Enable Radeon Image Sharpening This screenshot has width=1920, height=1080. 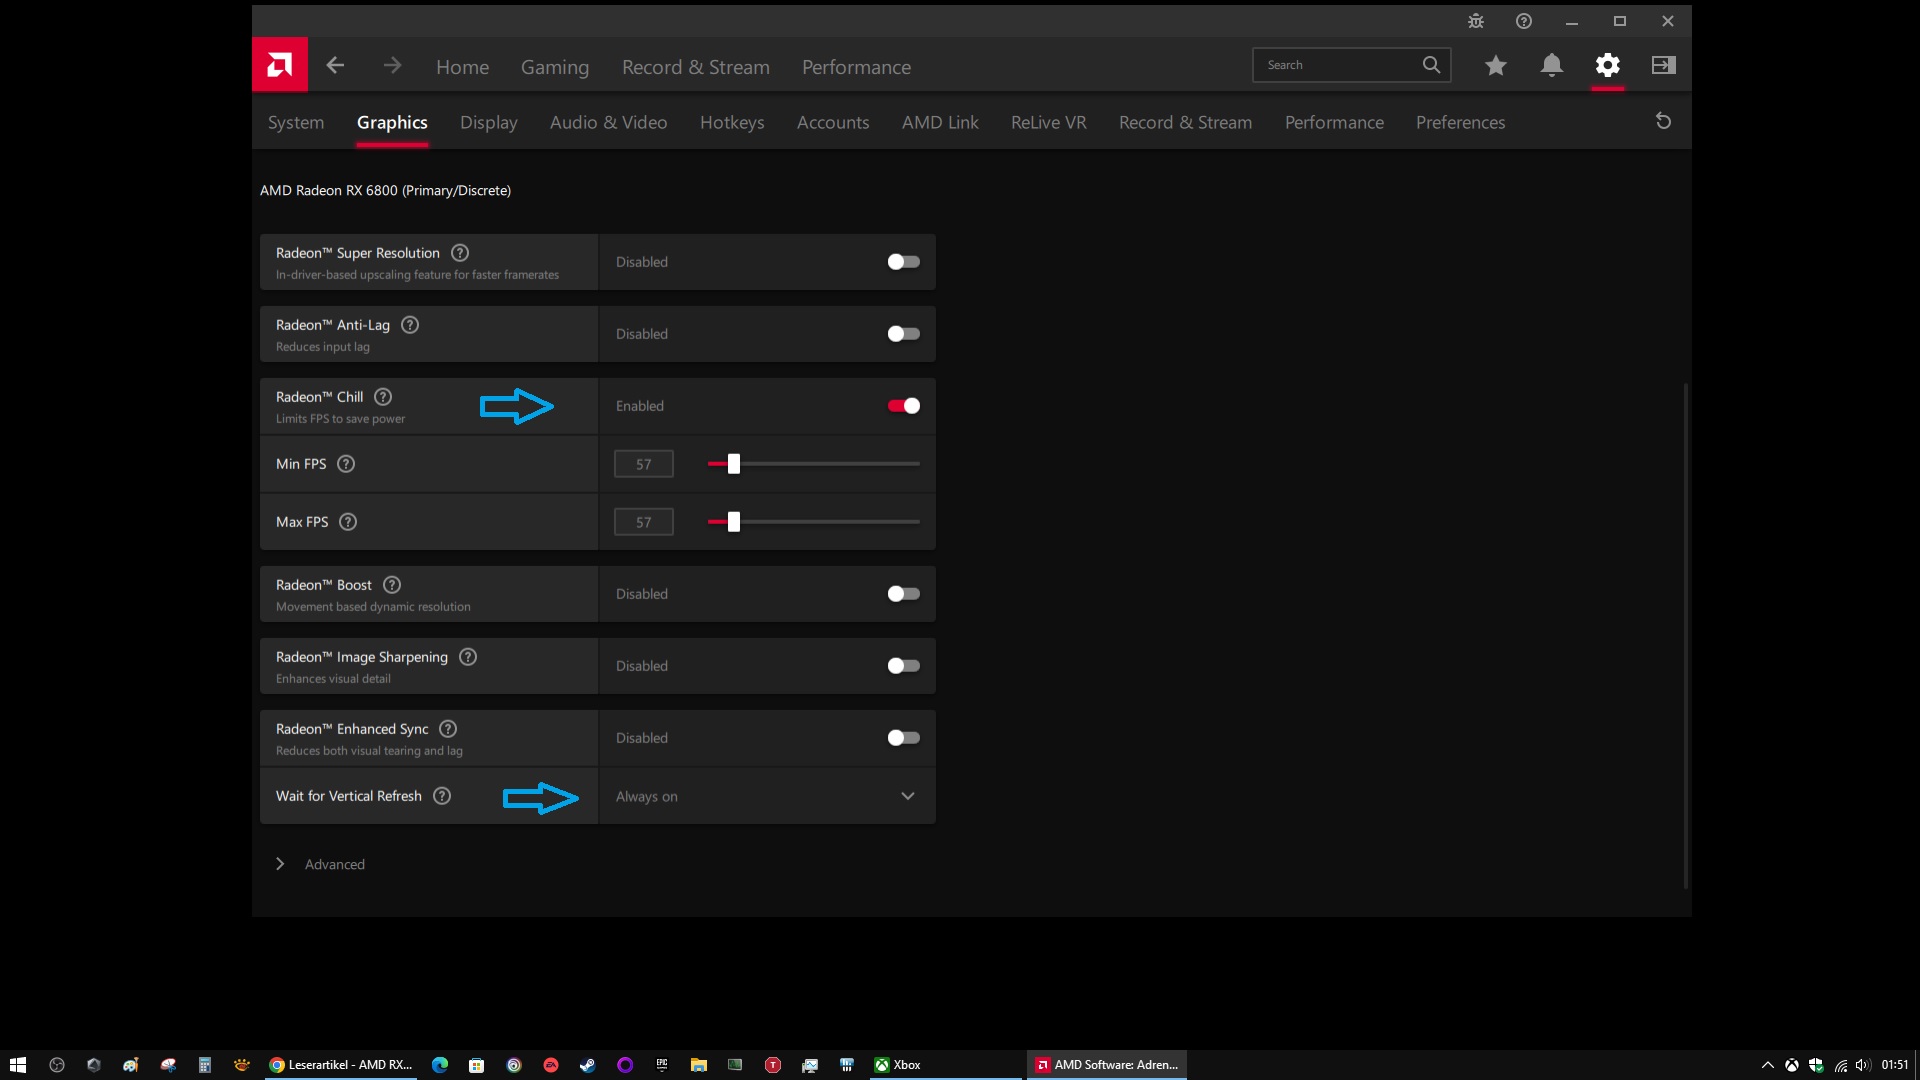click(902, 666)
